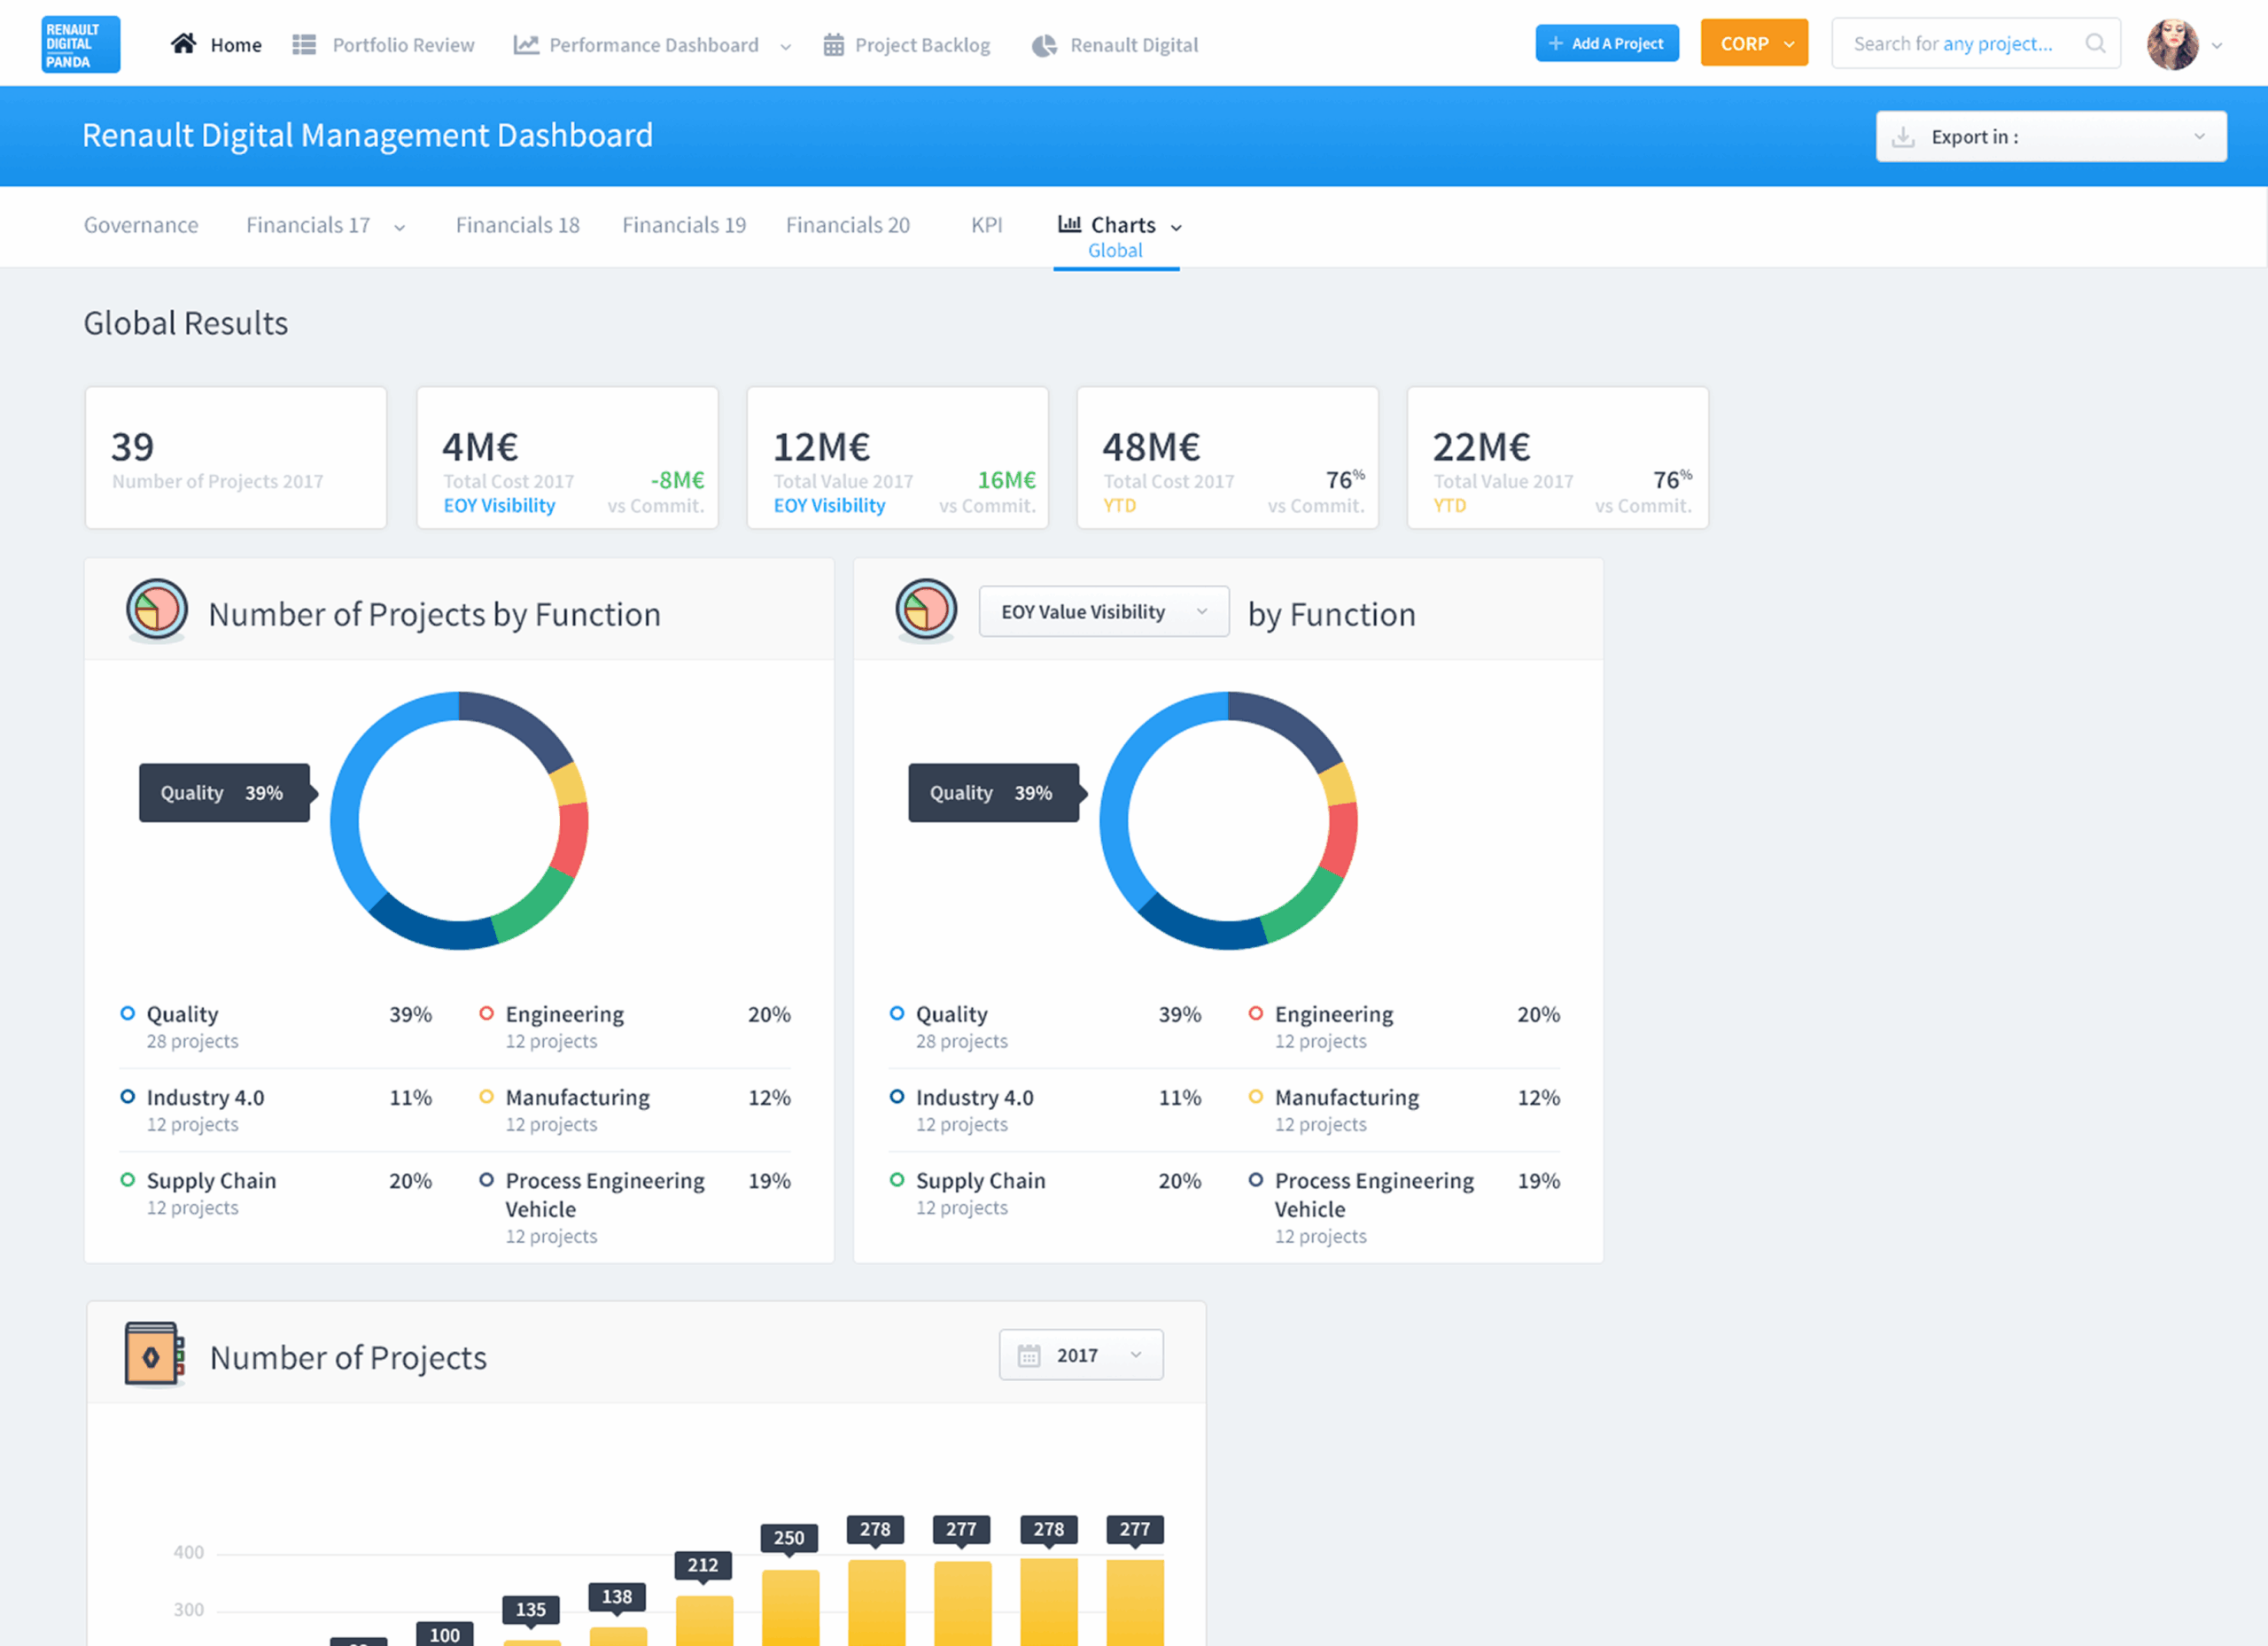Click the Renault Digital Panda logo
The image size is (2268, 1646).
point(80,44)
